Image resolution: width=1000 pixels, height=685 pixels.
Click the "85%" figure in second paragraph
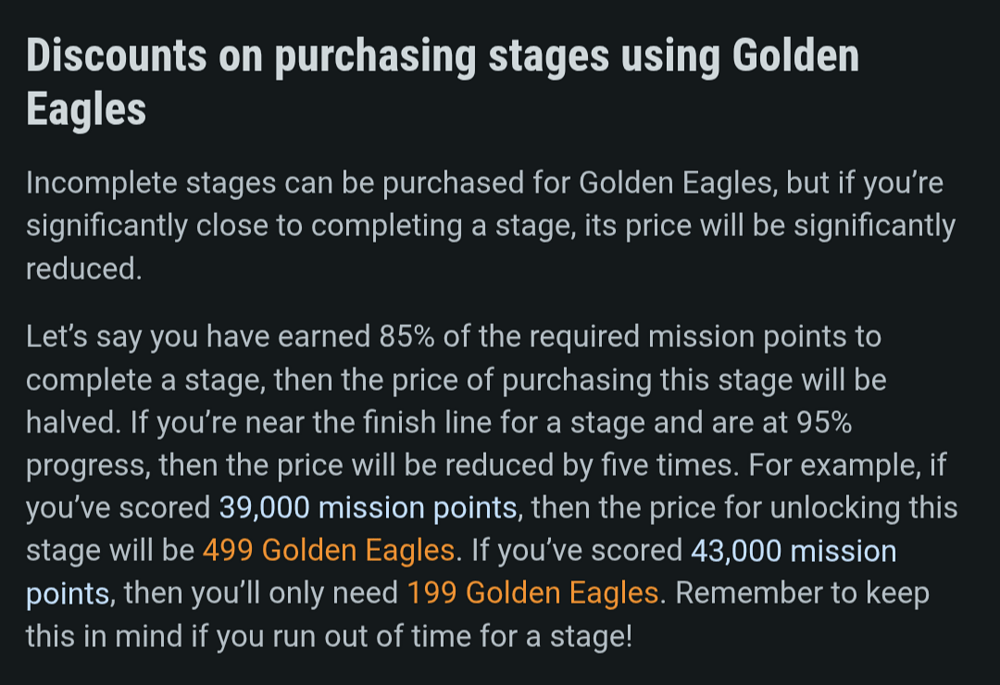click(407, 337)
